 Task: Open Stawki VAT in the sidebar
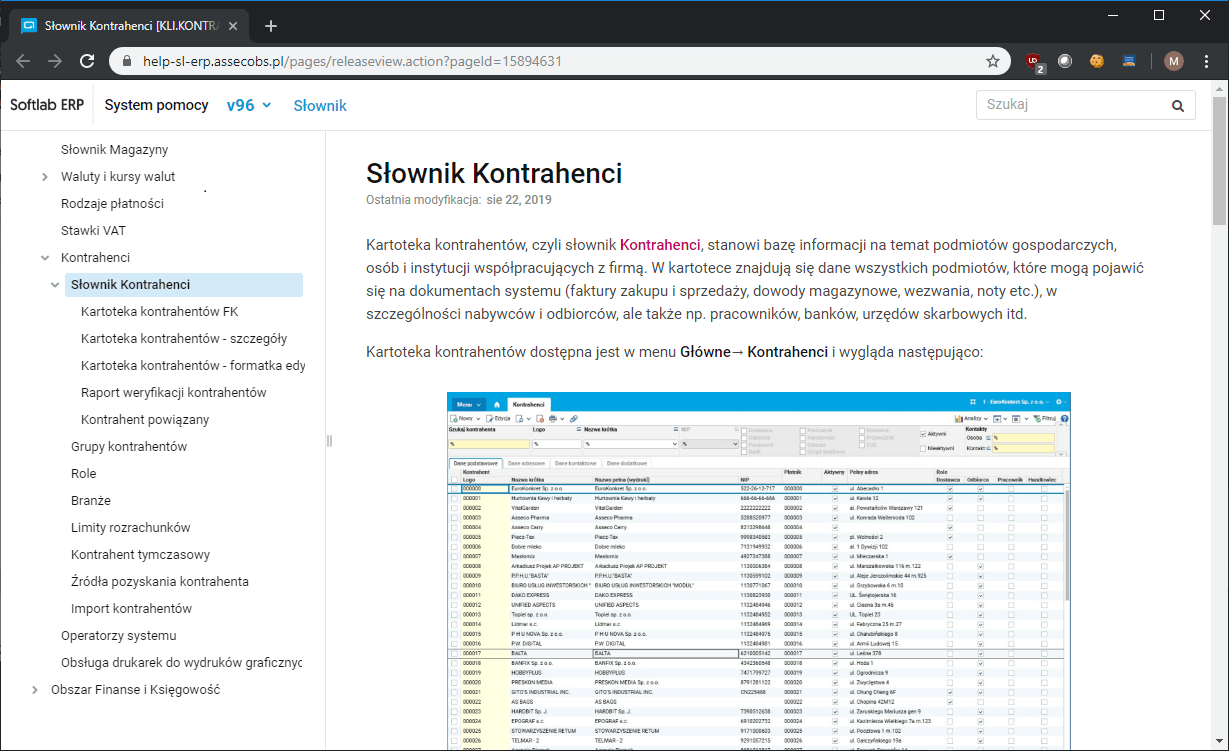click(93, 231)
